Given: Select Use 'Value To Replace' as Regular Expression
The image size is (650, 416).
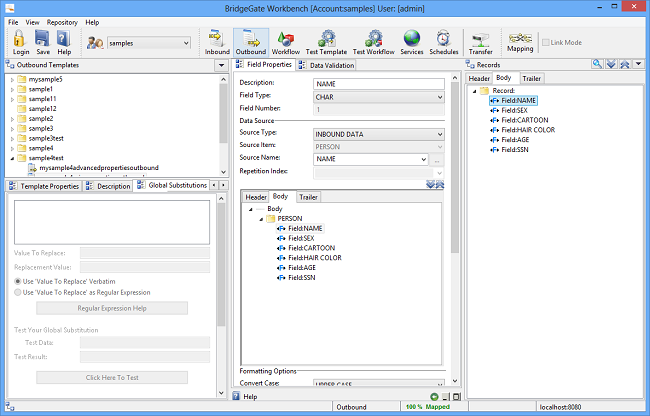Looking at the screenshot, I should click(x=18, y=292).
